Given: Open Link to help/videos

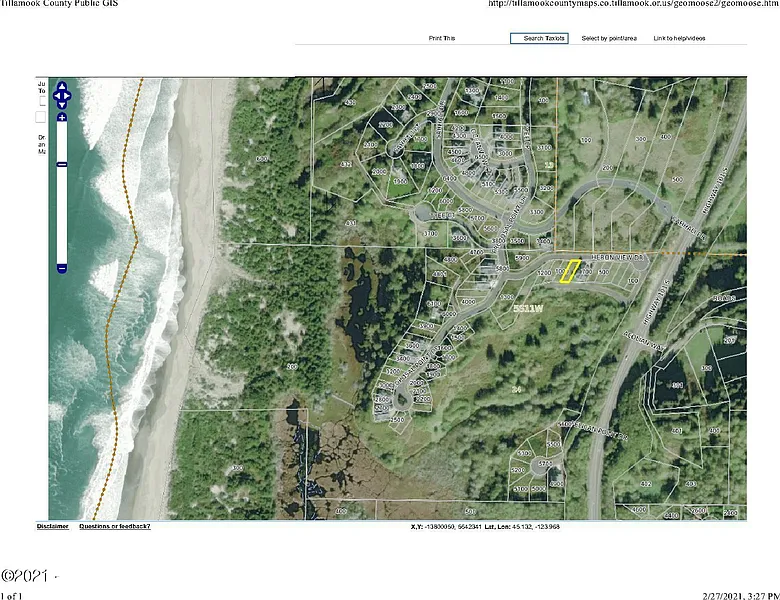Looking at the screenshot, I should (680, 38).
